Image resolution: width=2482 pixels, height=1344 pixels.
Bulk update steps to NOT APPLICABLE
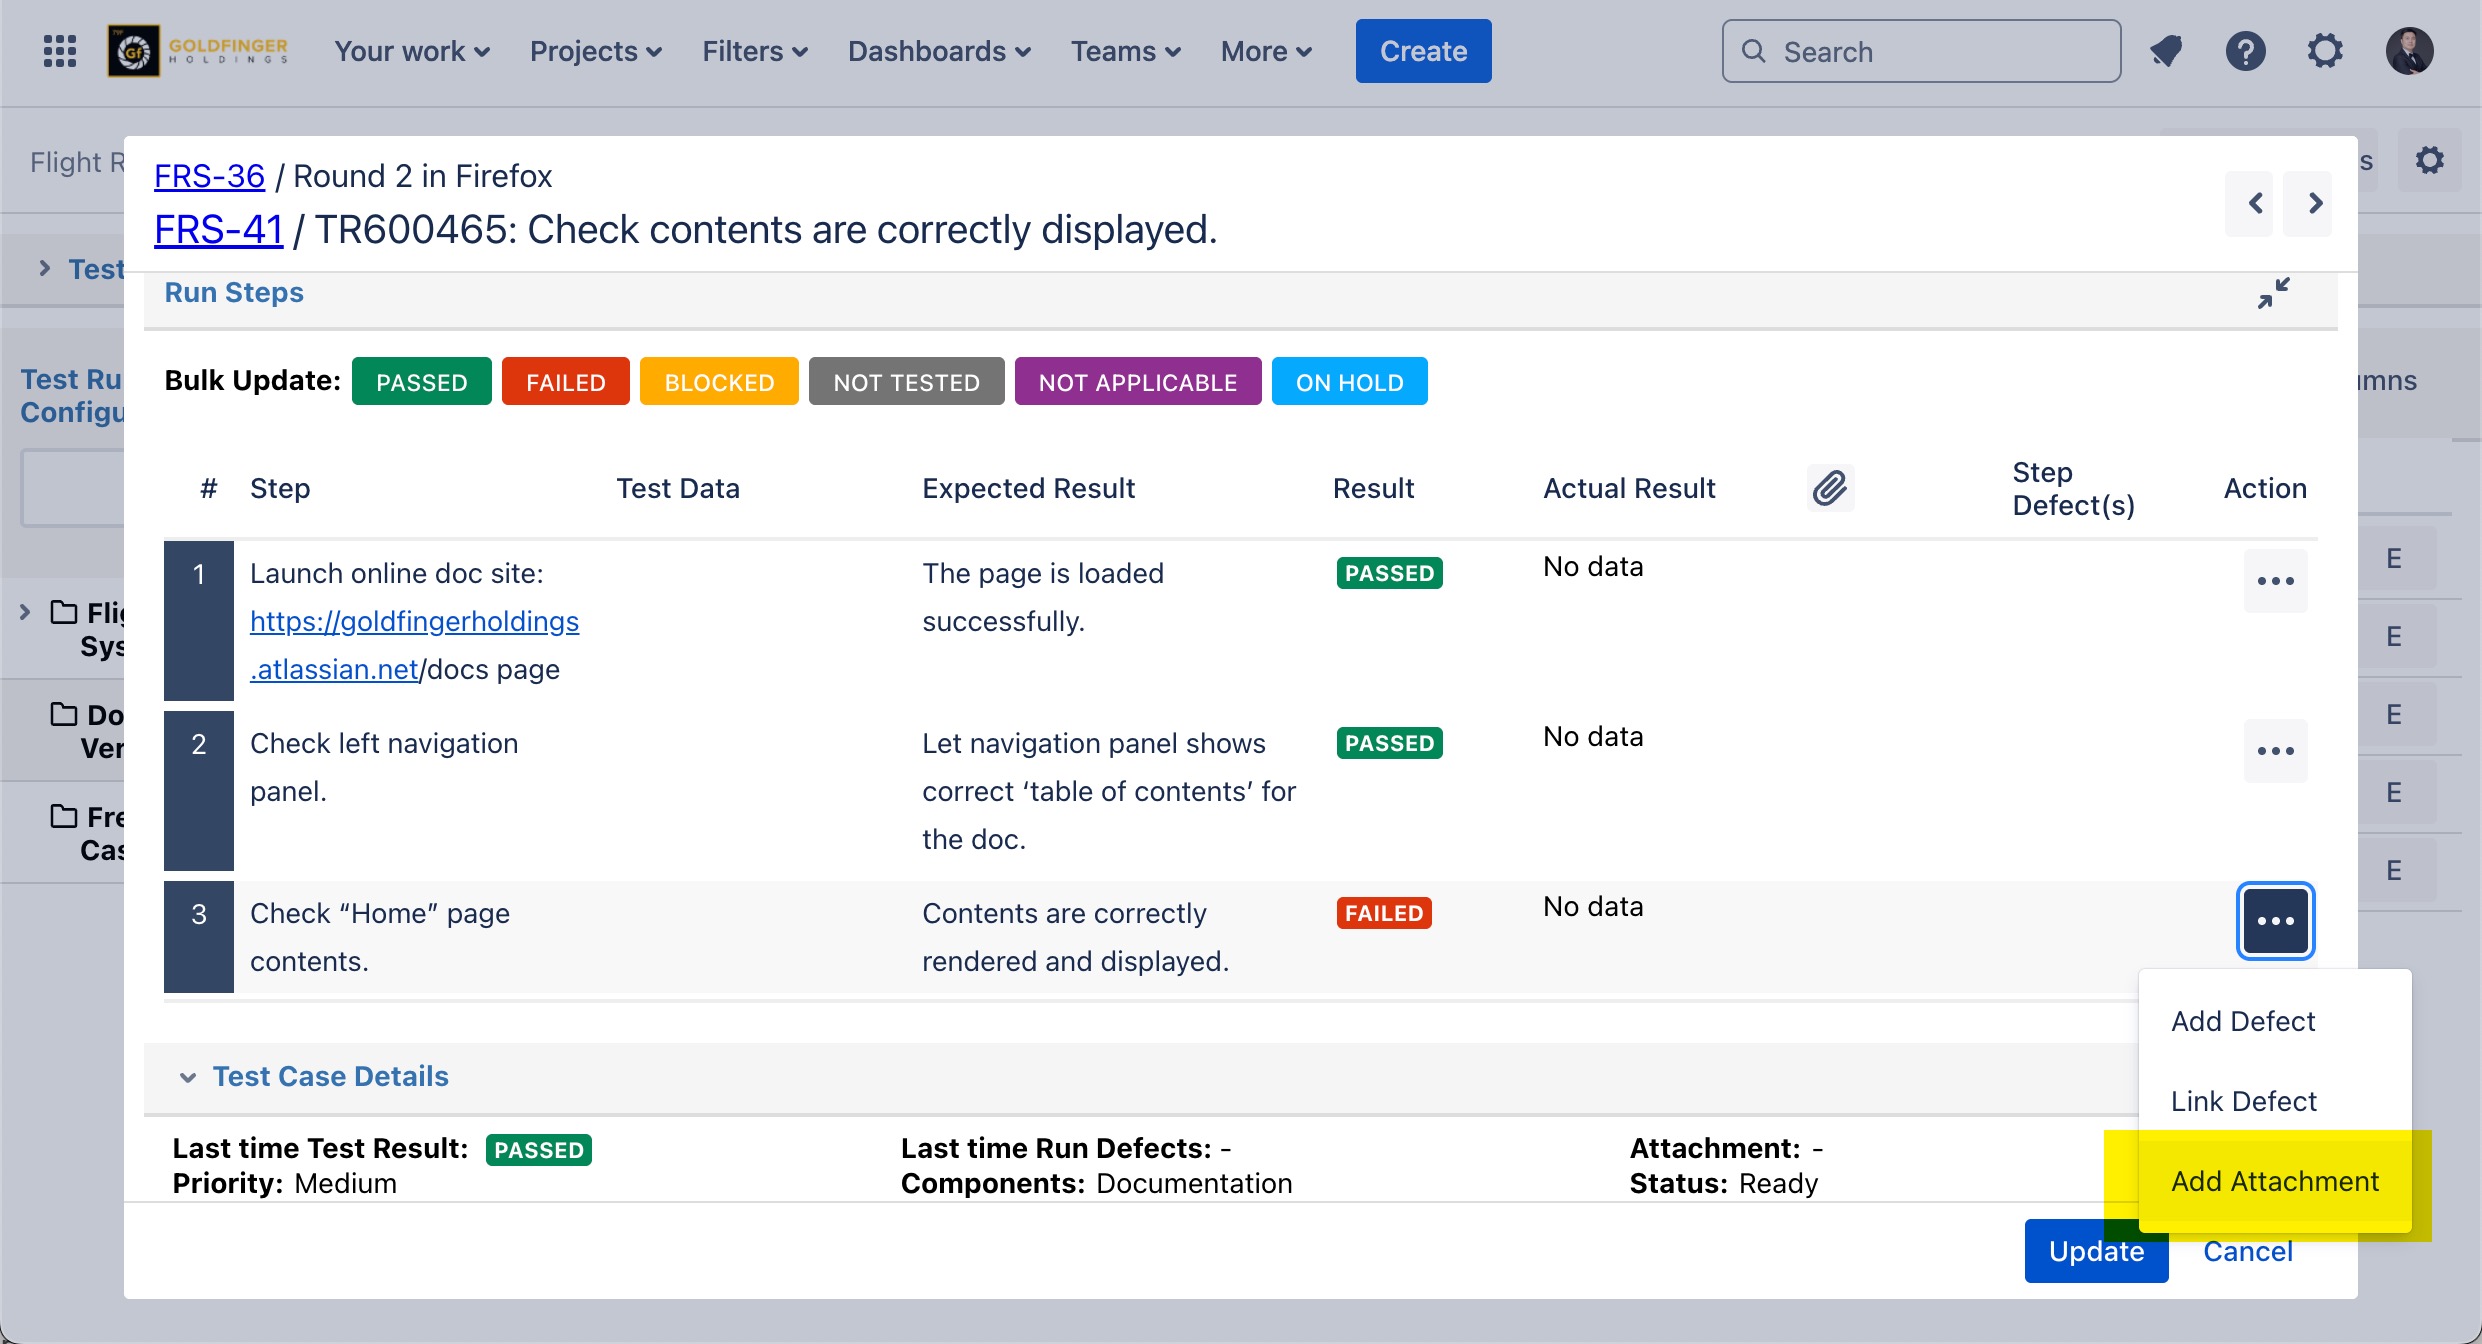(x=1137, y=382)
